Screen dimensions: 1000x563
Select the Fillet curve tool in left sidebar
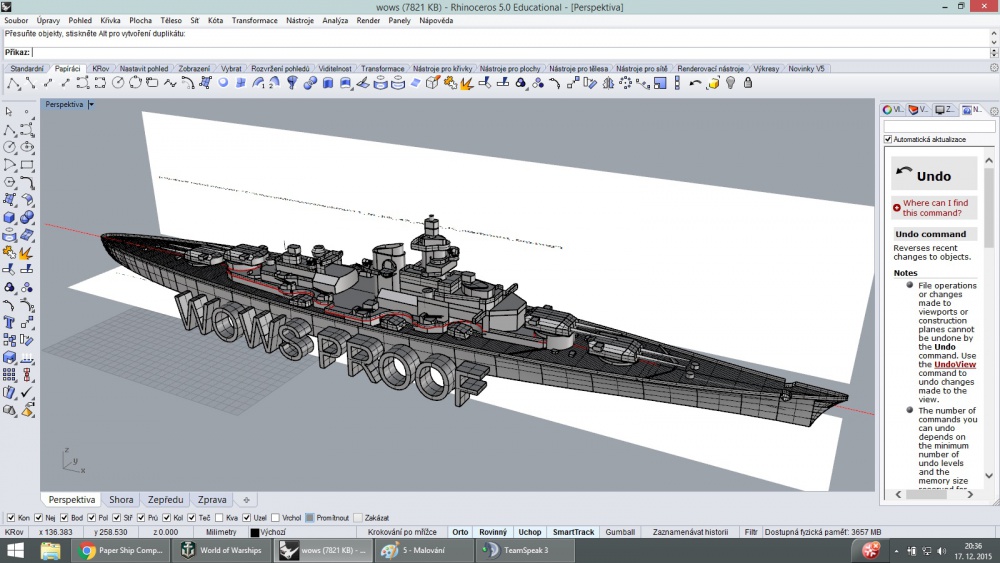[27, 182]
